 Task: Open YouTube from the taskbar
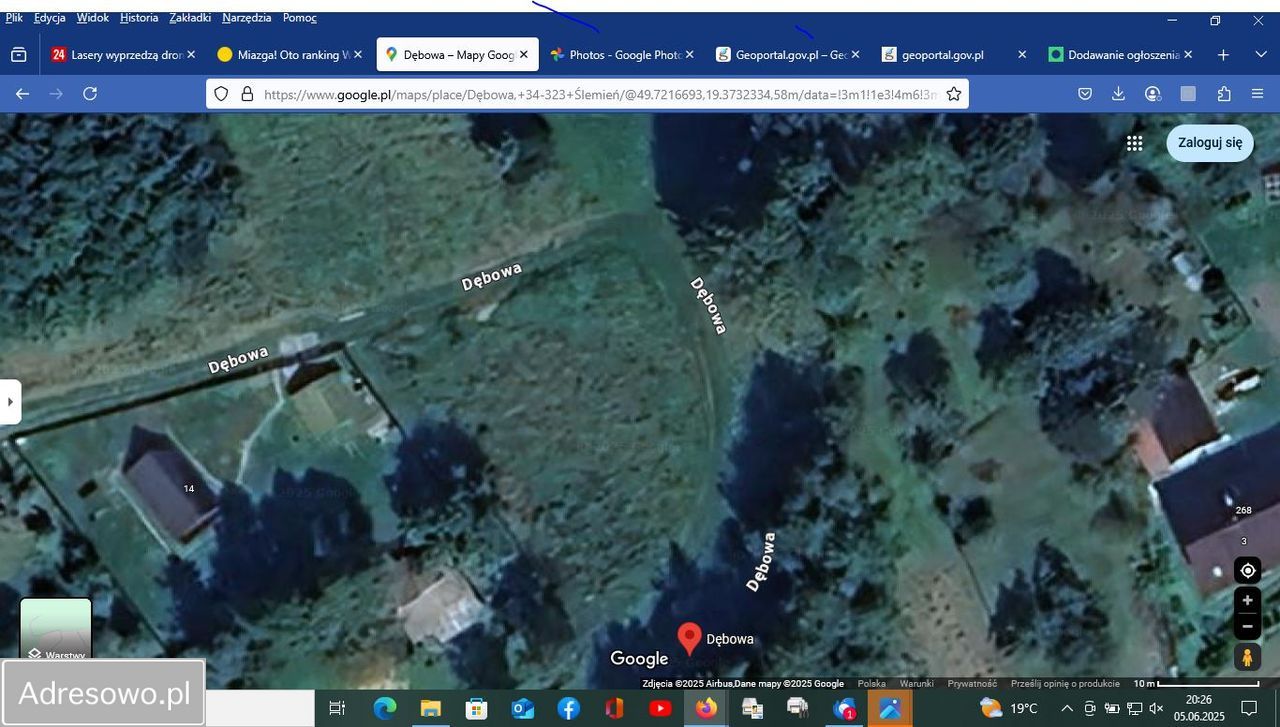(660, 708)
